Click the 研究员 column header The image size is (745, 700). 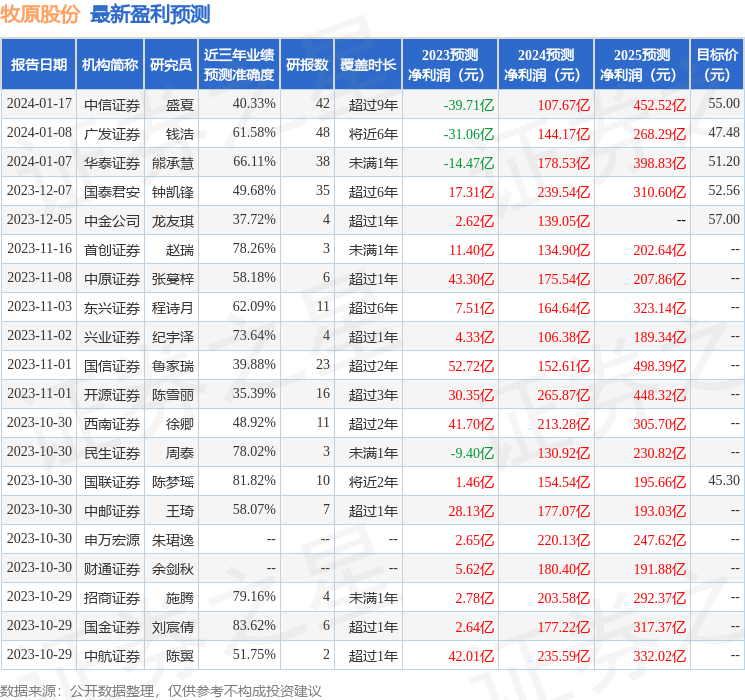pos(171,65)
